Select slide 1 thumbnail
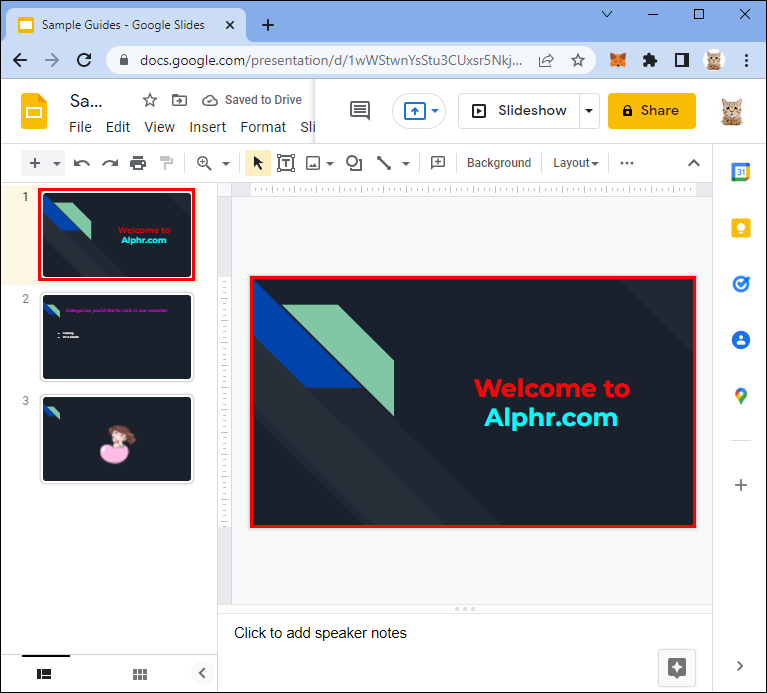 coord(117,235)
